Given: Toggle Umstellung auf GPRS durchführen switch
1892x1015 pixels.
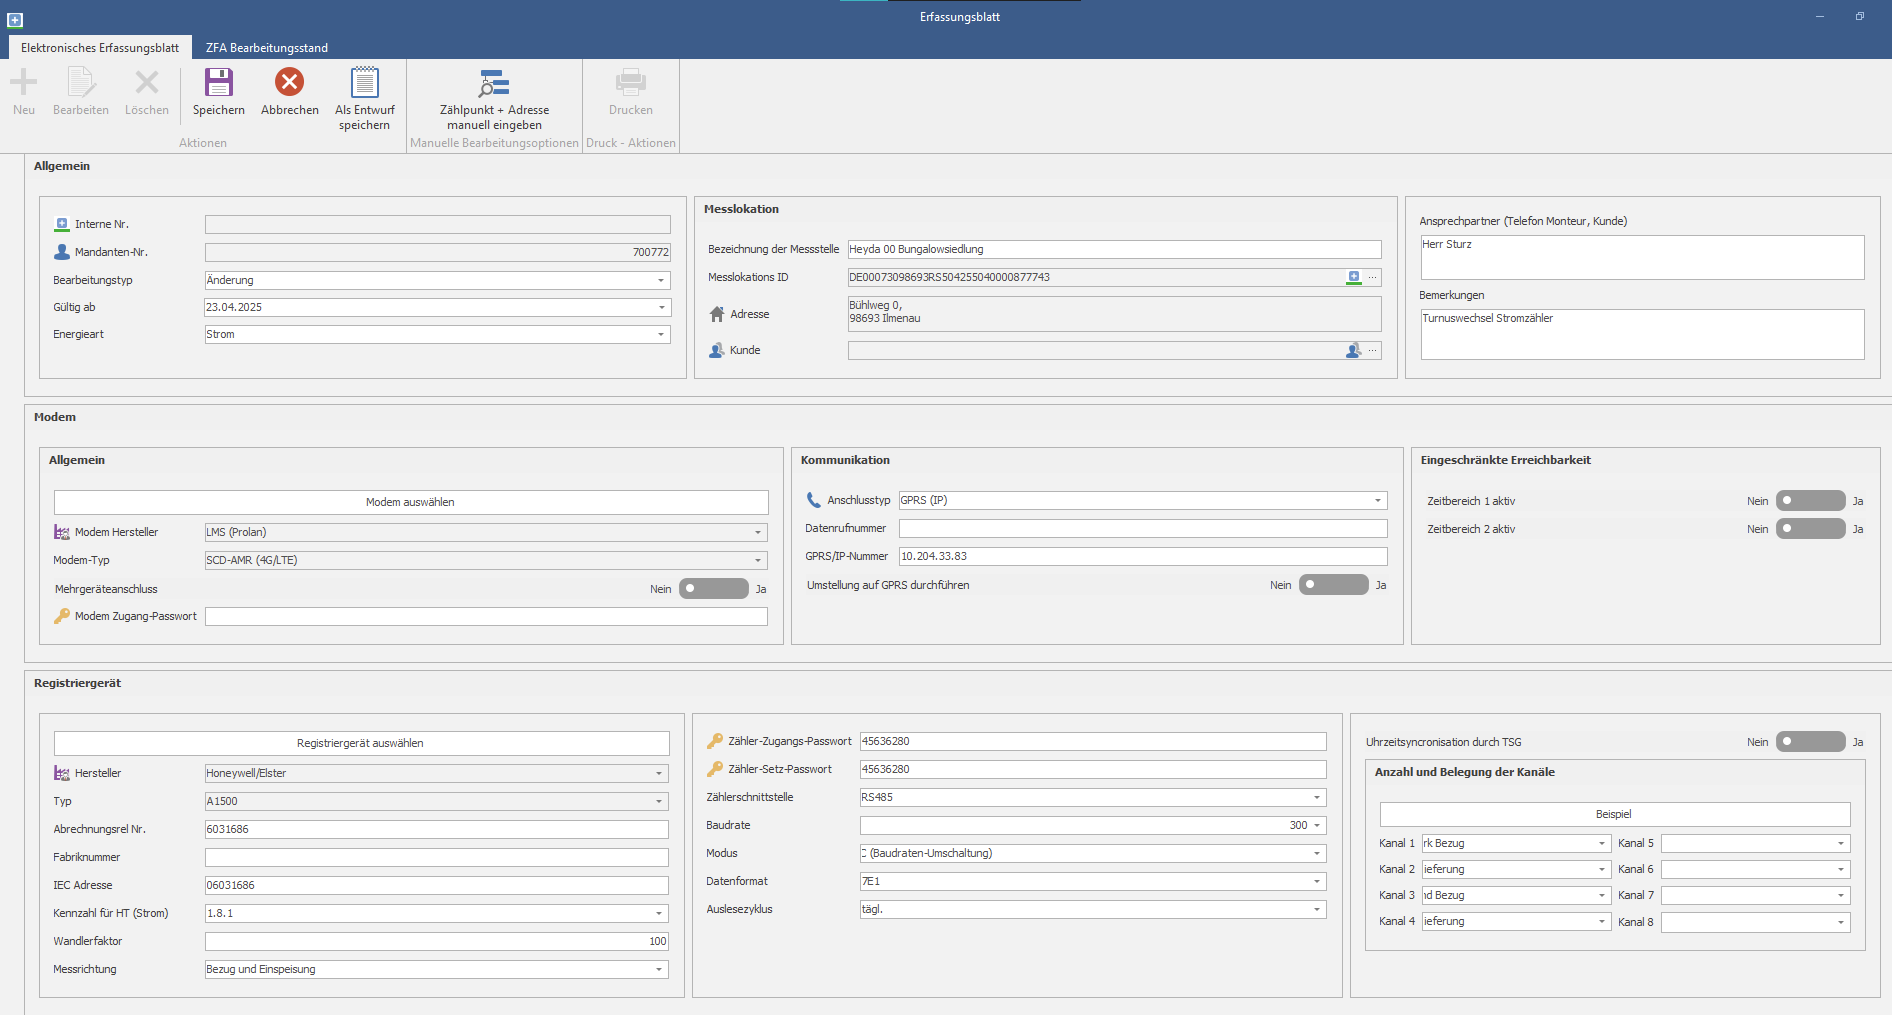Looking at the screenshot, I should pyautogui.click(x=1333, y=585).
